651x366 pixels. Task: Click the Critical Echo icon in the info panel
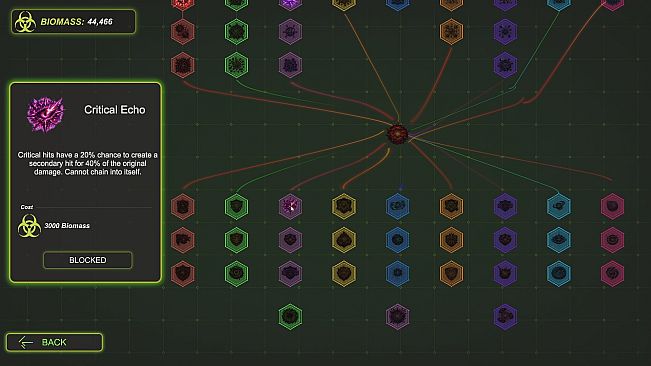pyautogui.click(x=46, y=115)
